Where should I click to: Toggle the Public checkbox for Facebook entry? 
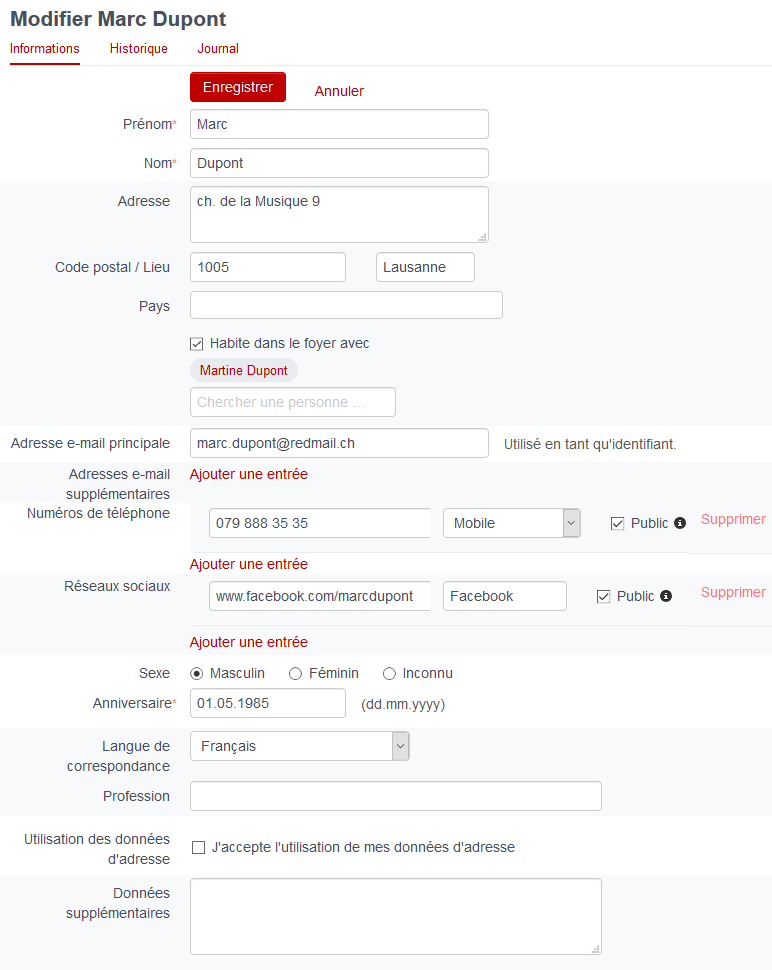click(x=603, y=597)
